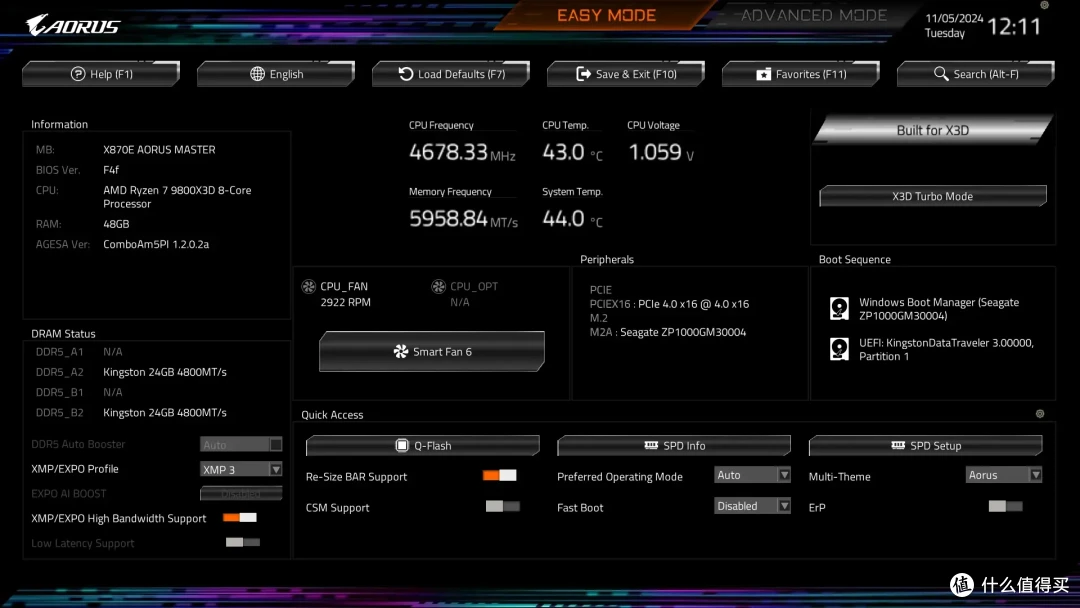The width and height of the screenshot is (1080, 608).
Task: Click RAM 48GB entry
Action: (x=82, y=224)
